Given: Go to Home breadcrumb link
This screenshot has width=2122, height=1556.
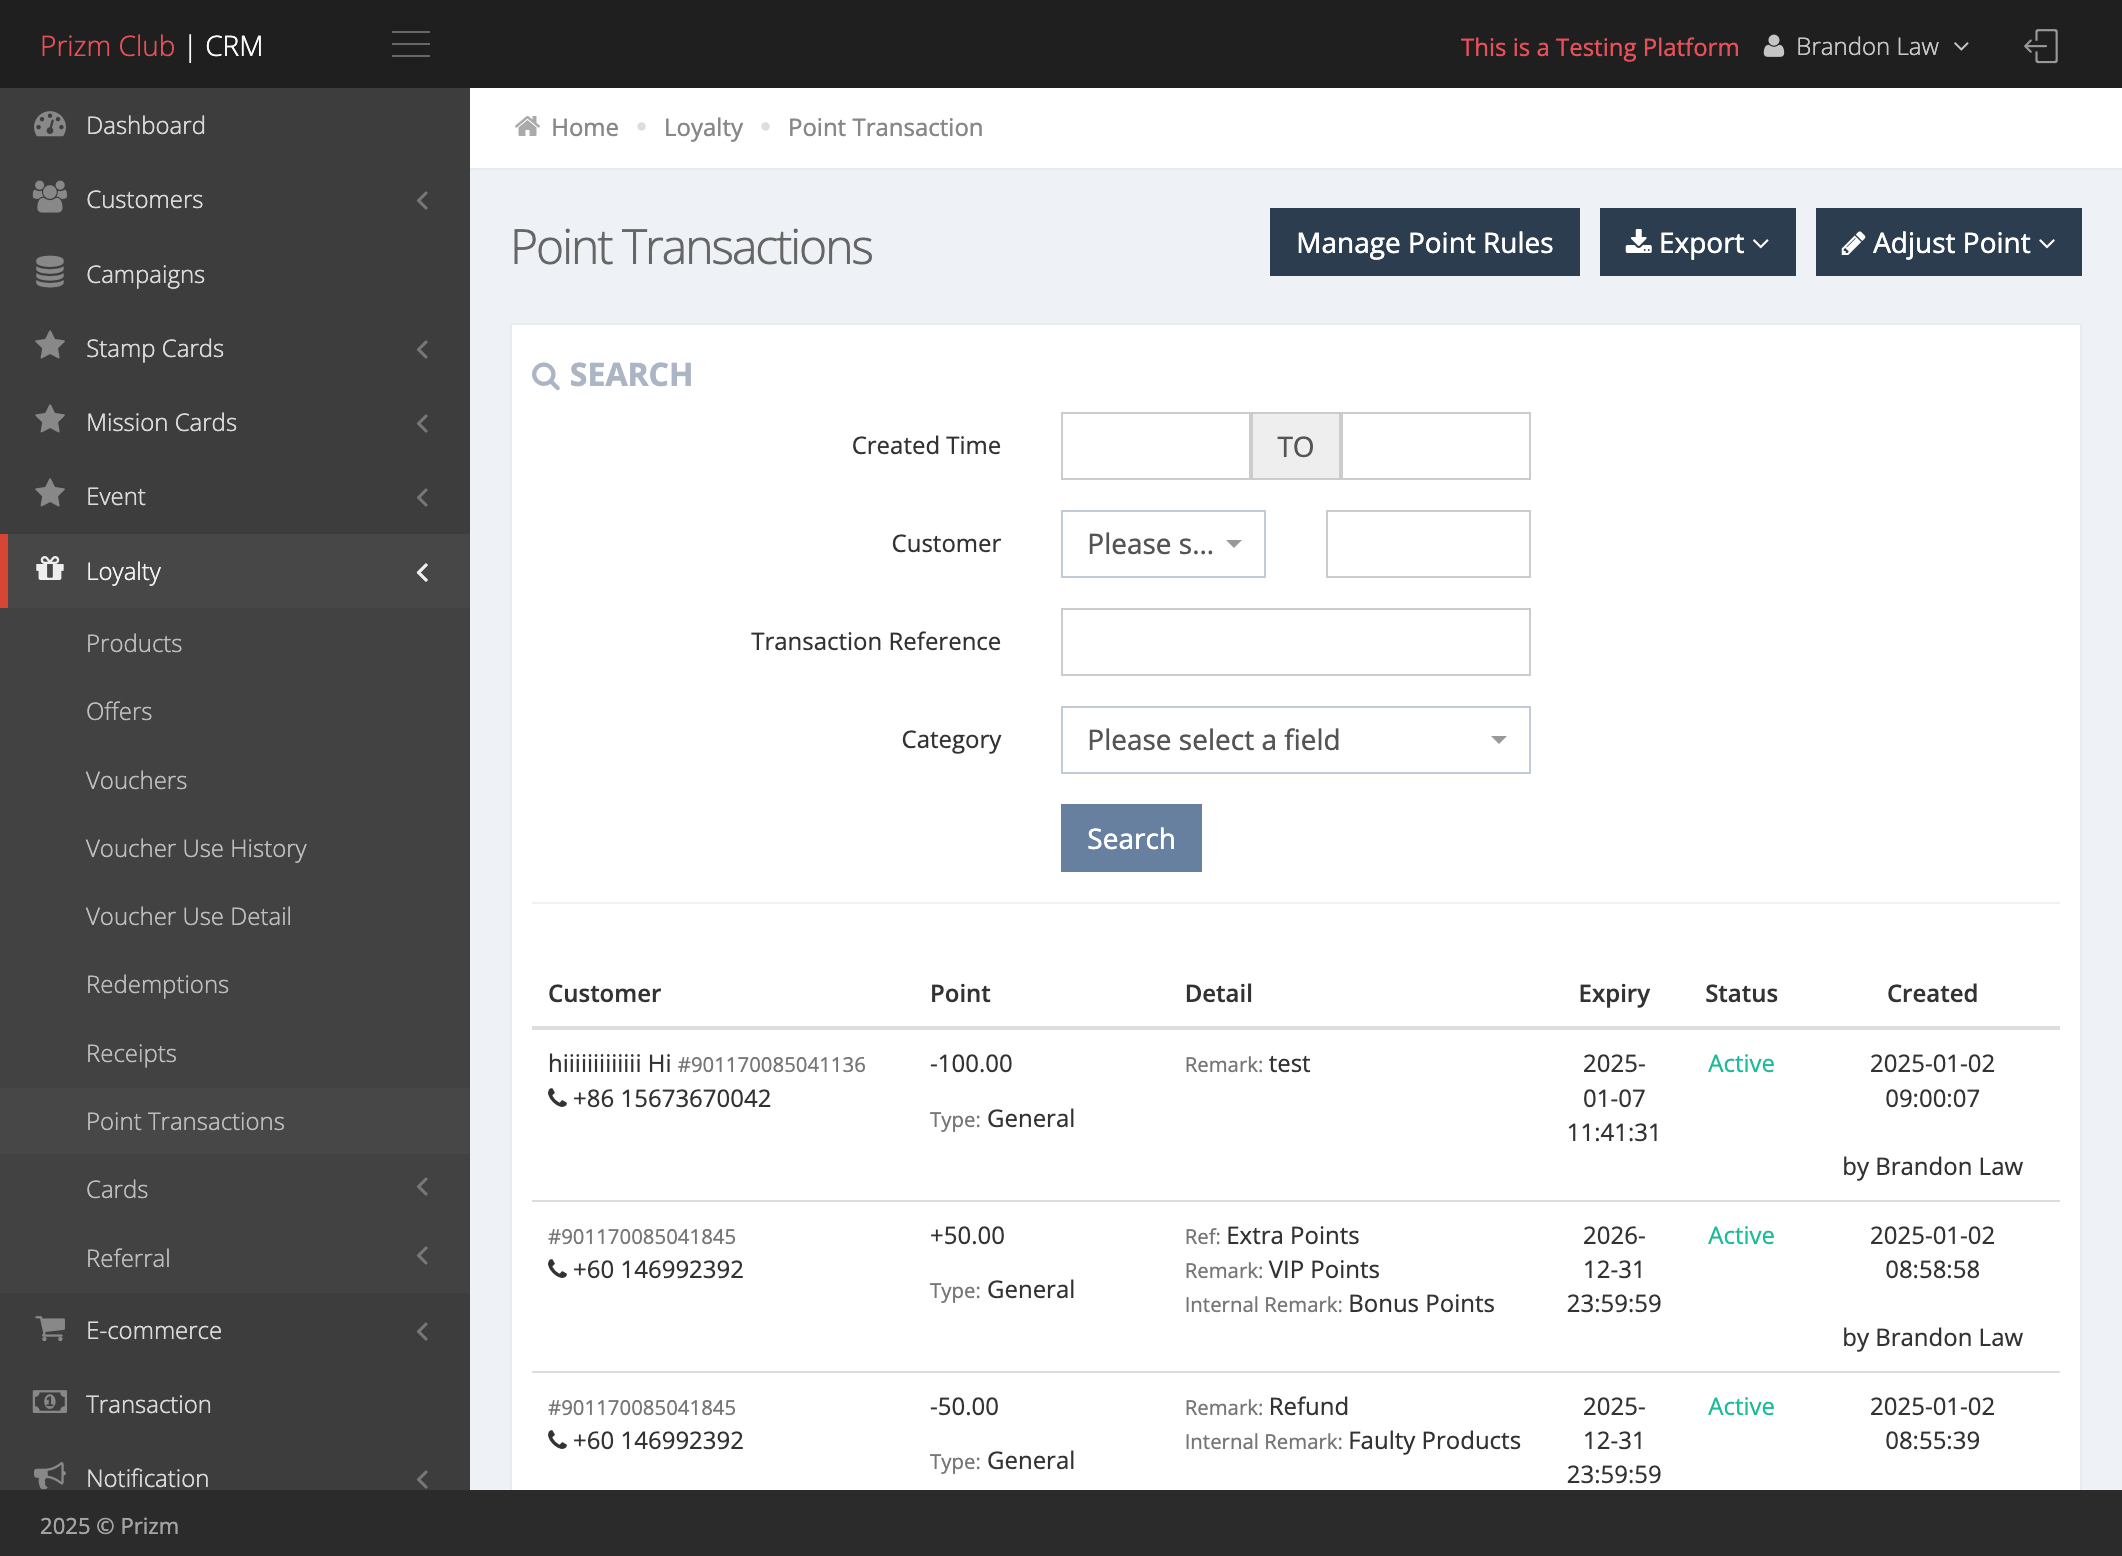Looking at the screenshot, I should click(584, 127).
